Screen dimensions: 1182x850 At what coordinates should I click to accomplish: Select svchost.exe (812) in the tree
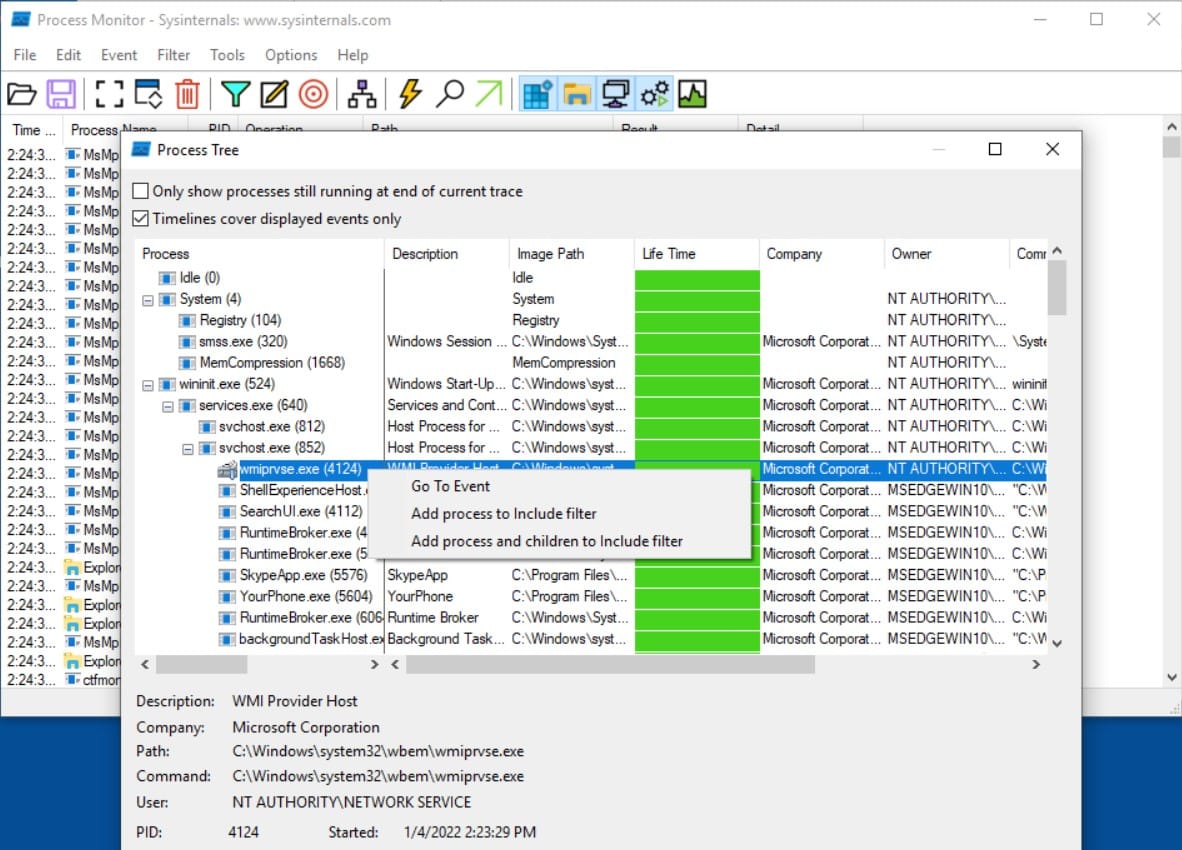[272, 427]
